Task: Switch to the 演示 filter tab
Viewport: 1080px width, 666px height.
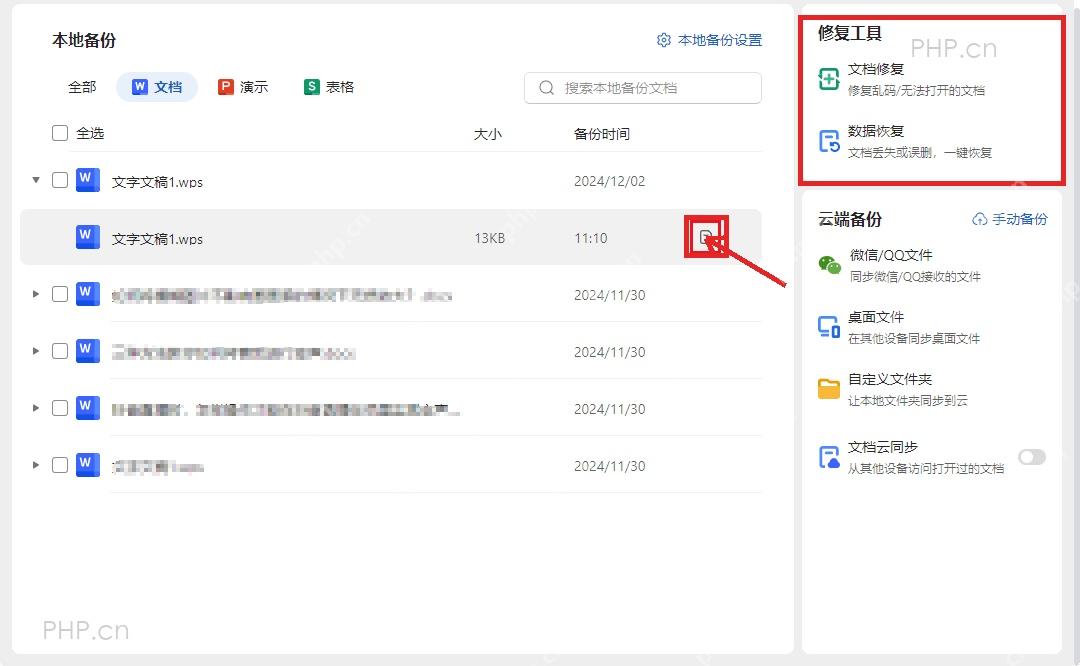Action: pos(242,87)
